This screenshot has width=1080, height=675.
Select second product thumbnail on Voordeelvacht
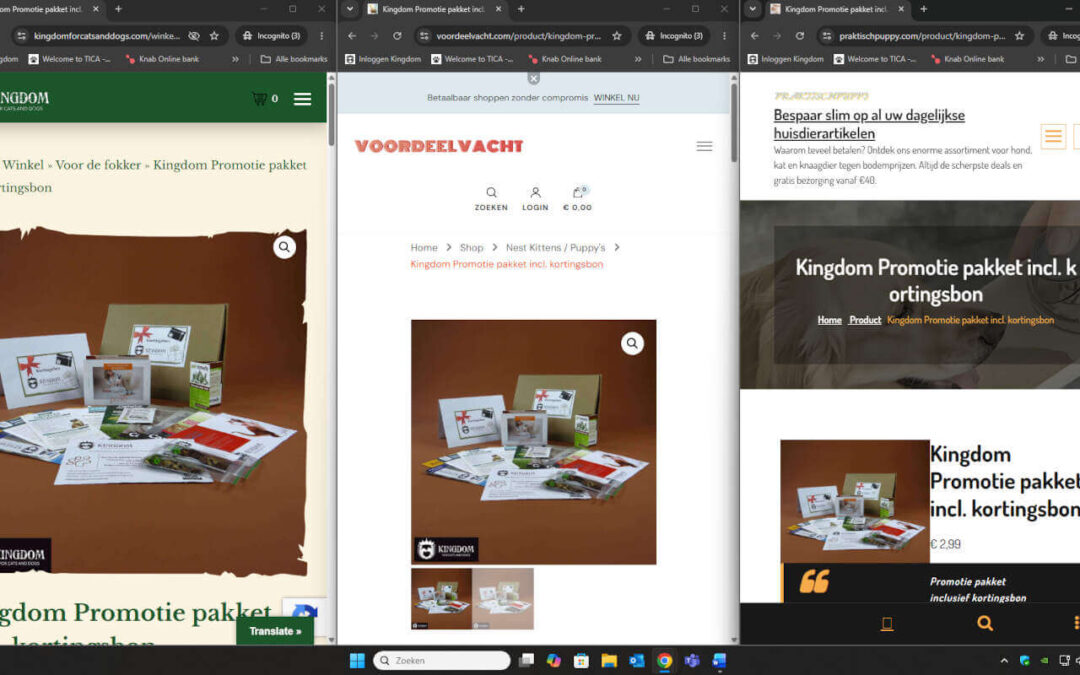[503, 599]
